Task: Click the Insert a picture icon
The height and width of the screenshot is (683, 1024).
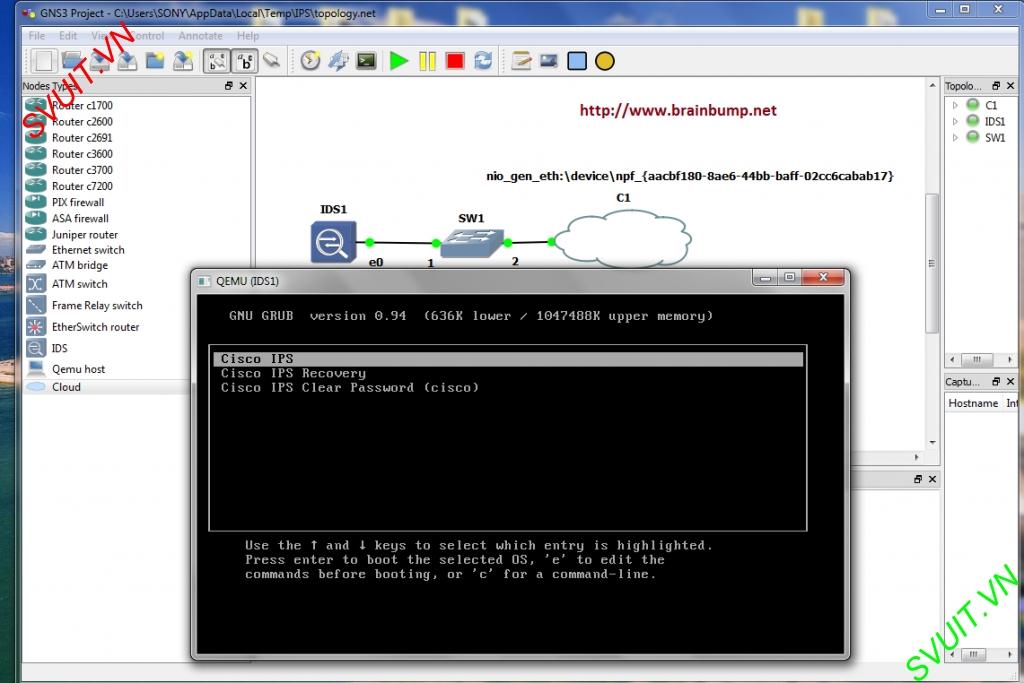Action: point(549,61)
